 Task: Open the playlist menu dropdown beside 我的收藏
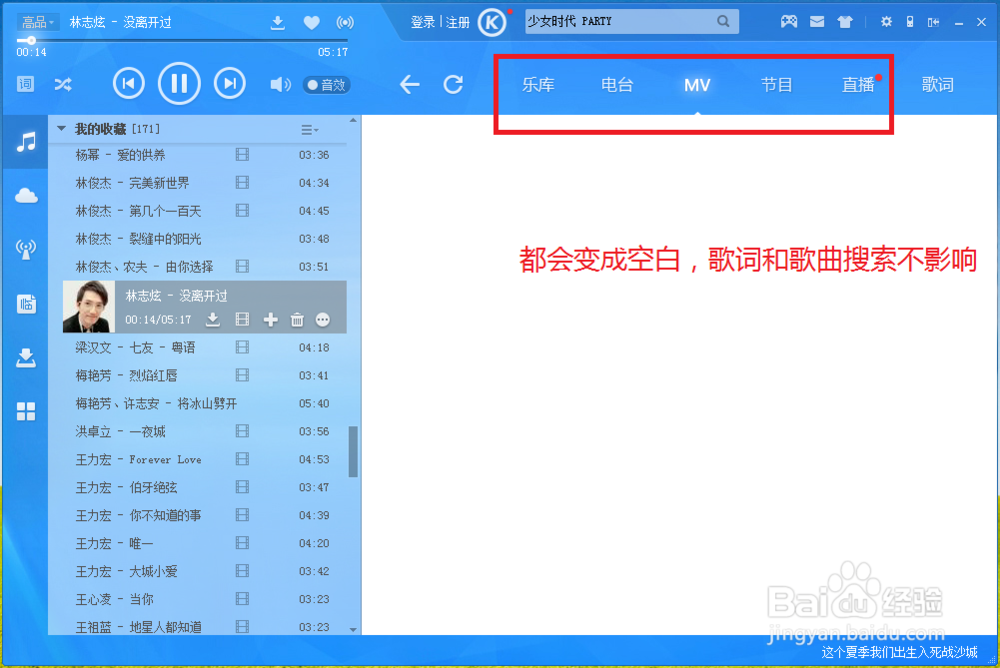pos(309,130)
